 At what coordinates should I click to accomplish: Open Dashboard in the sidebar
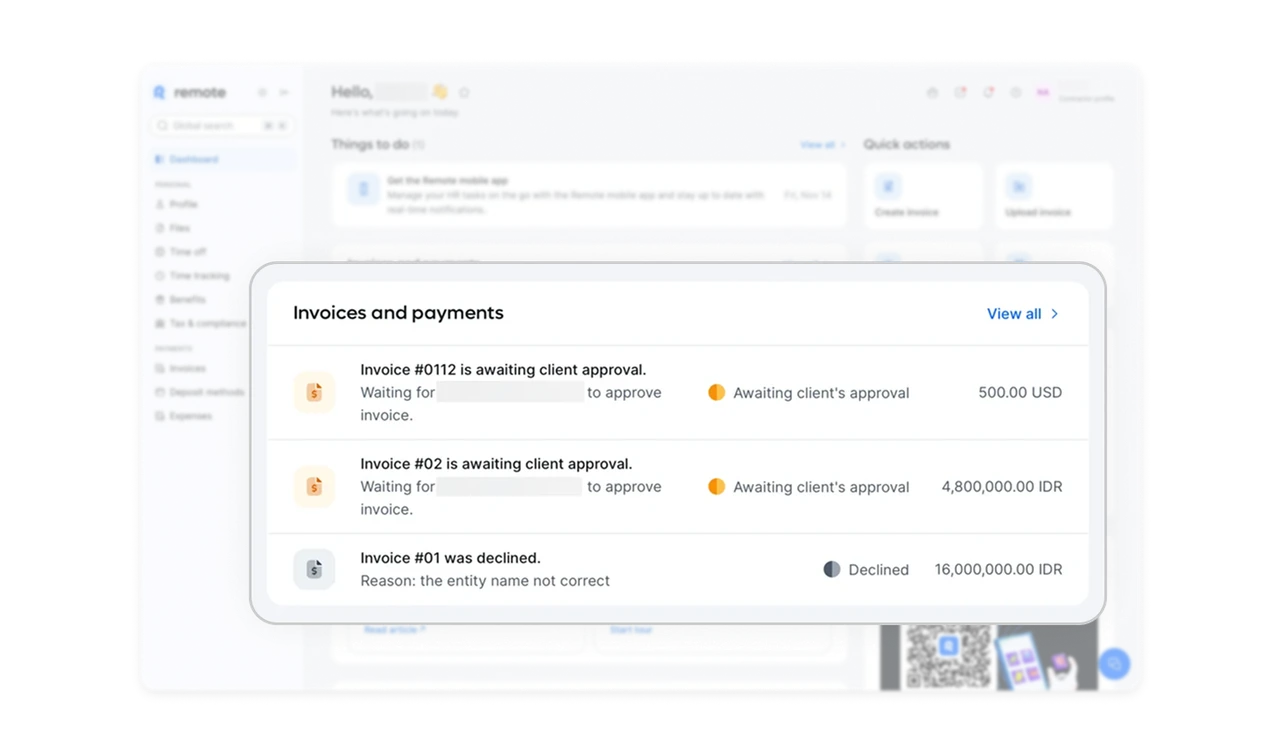221,159
